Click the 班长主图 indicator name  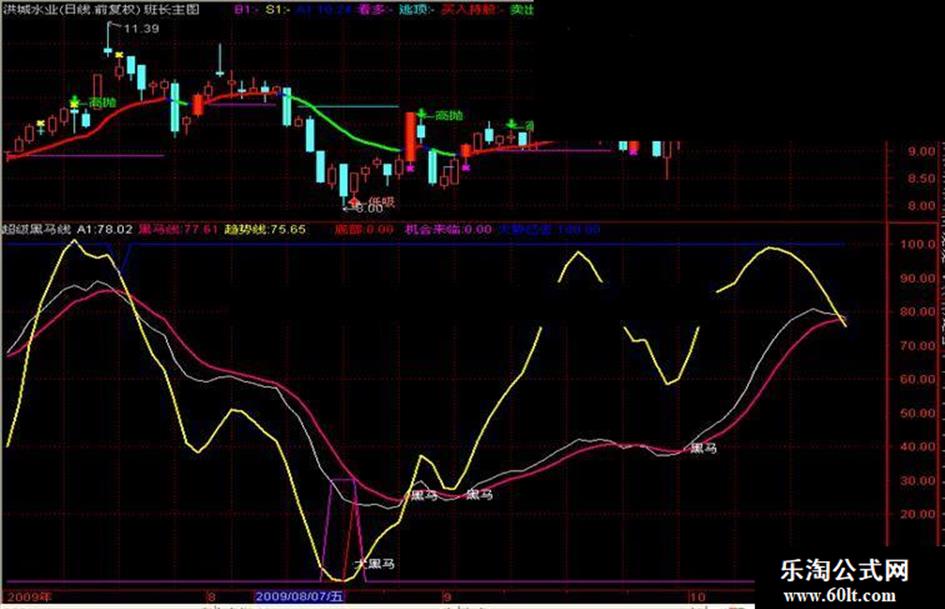point(171,8)
